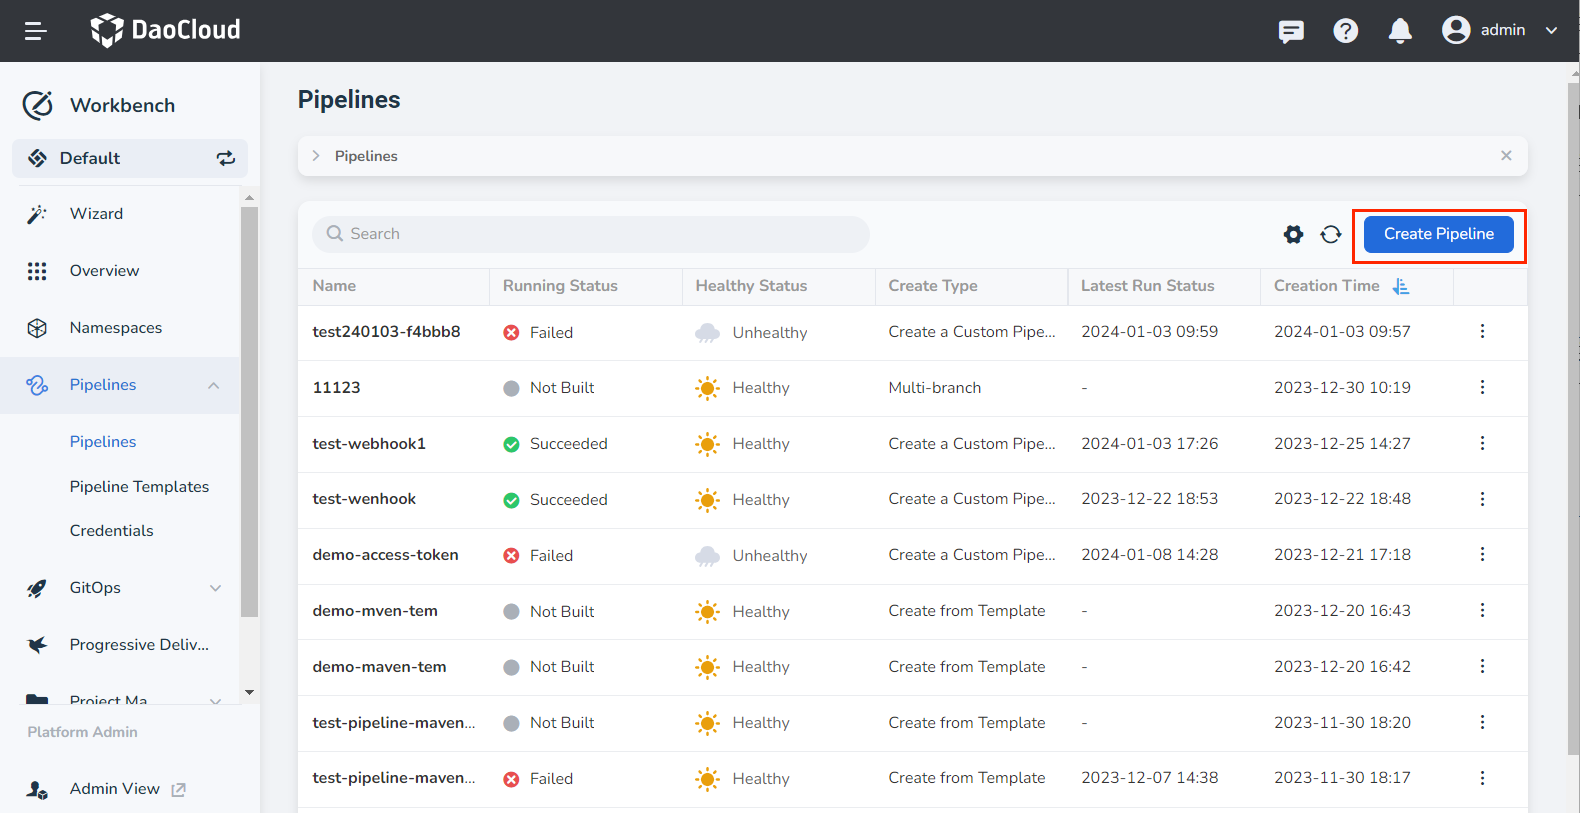Open the messages chat icon
The image size is (1580, 813).
[x=1291, y=31]
